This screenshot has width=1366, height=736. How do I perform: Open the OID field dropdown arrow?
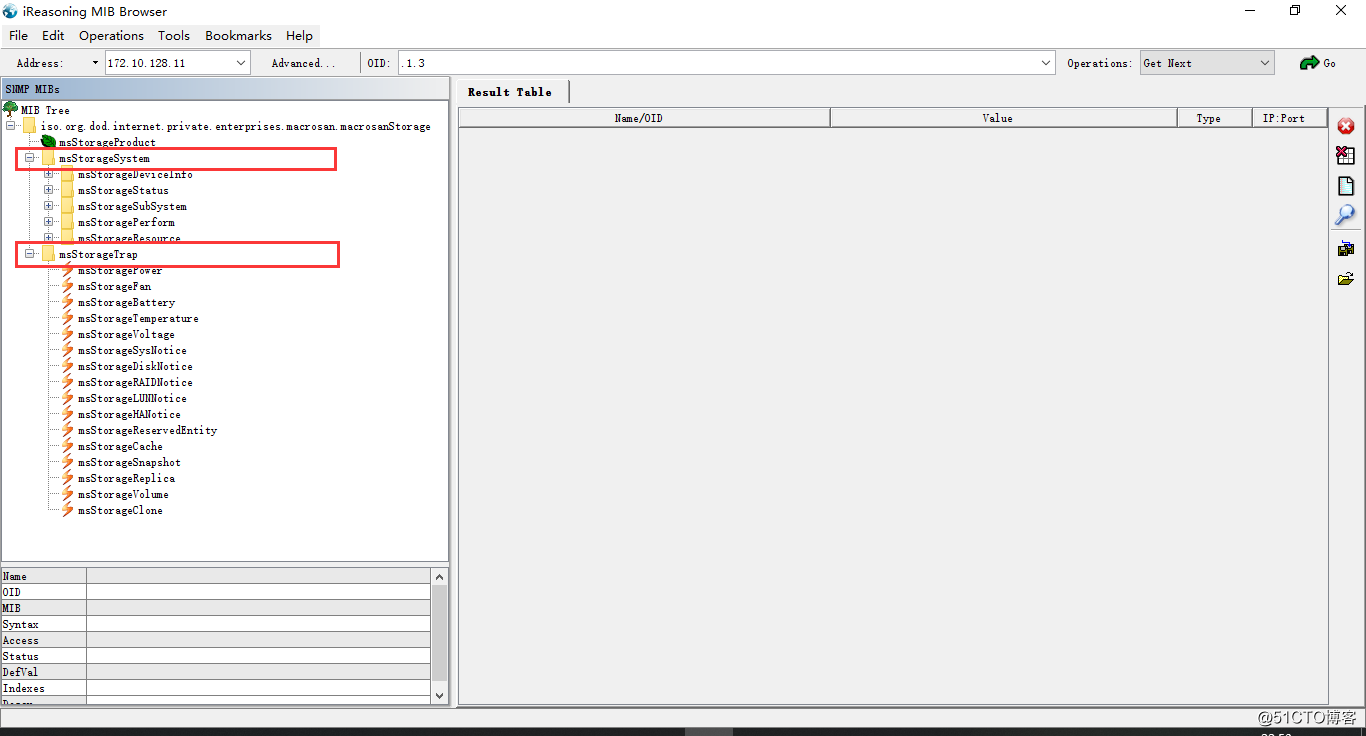[1046, 63]
